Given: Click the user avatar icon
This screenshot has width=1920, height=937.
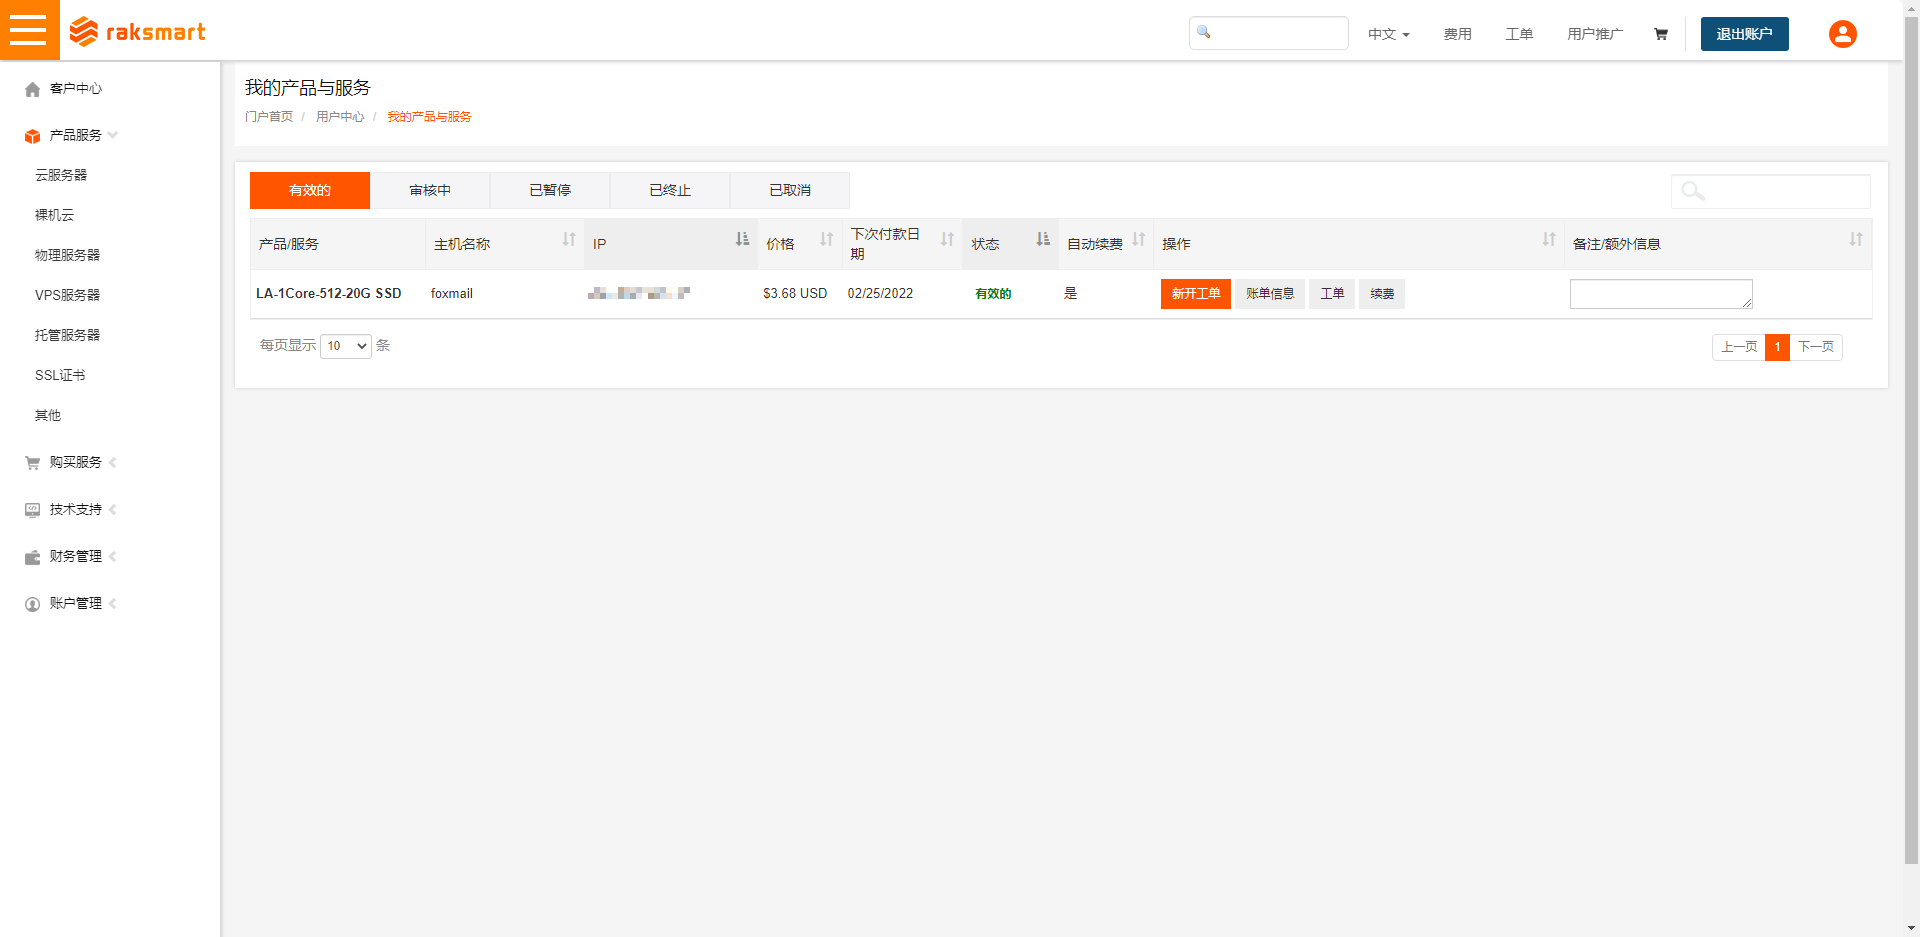Looking at the screenshot, I should pos(1842,34).
